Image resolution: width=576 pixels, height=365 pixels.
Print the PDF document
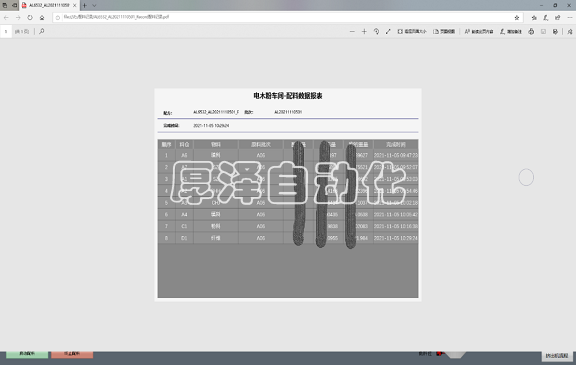pos(531,32)
